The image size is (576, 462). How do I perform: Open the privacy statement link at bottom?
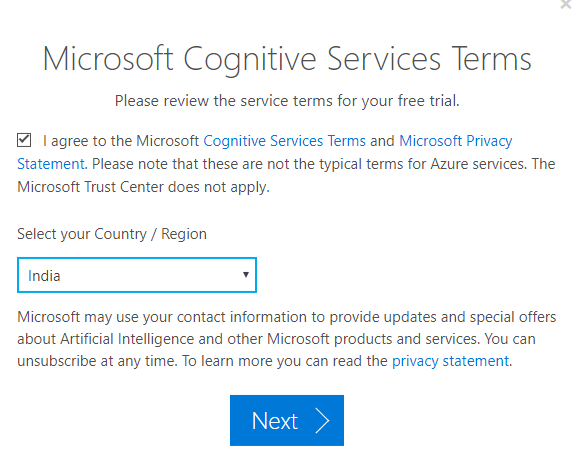(x=450, y=361)
